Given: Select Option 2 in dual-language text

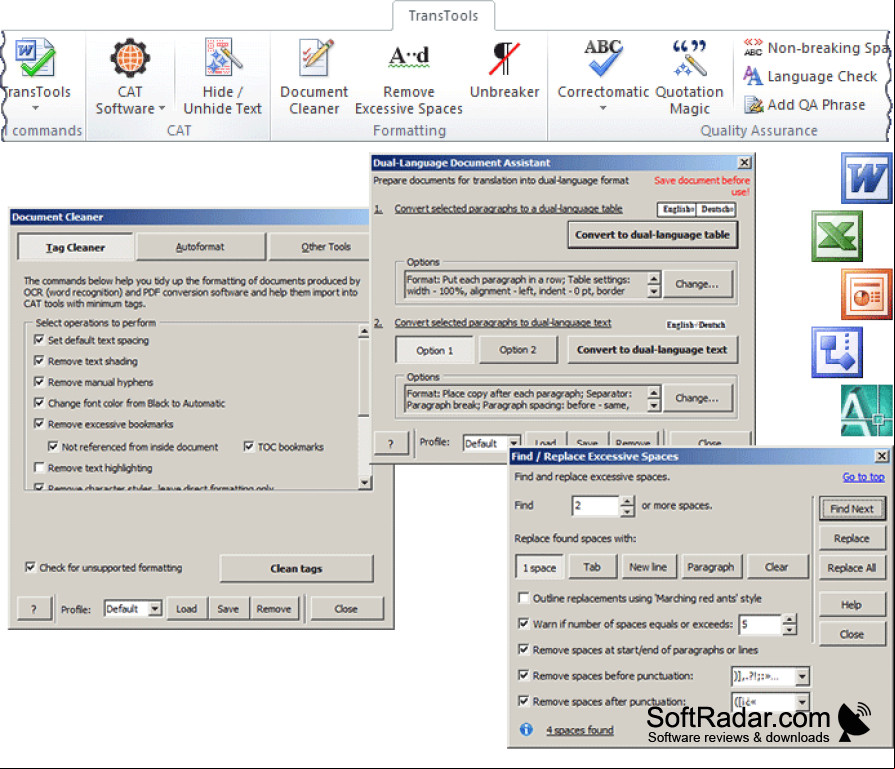Looking at the screenshot, I should tap(518, 349).
